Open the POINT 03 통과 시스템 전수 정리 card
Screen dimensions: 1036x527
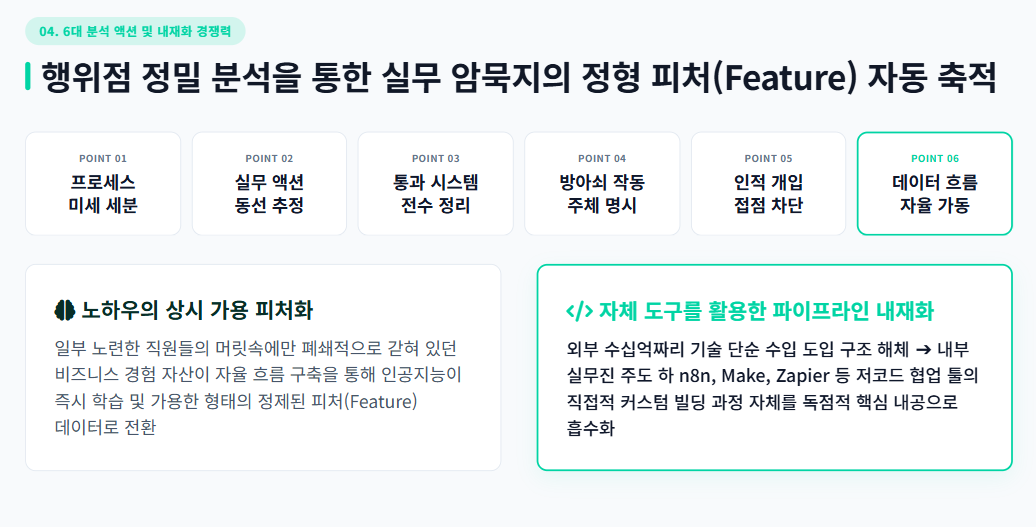coord(435,184)
